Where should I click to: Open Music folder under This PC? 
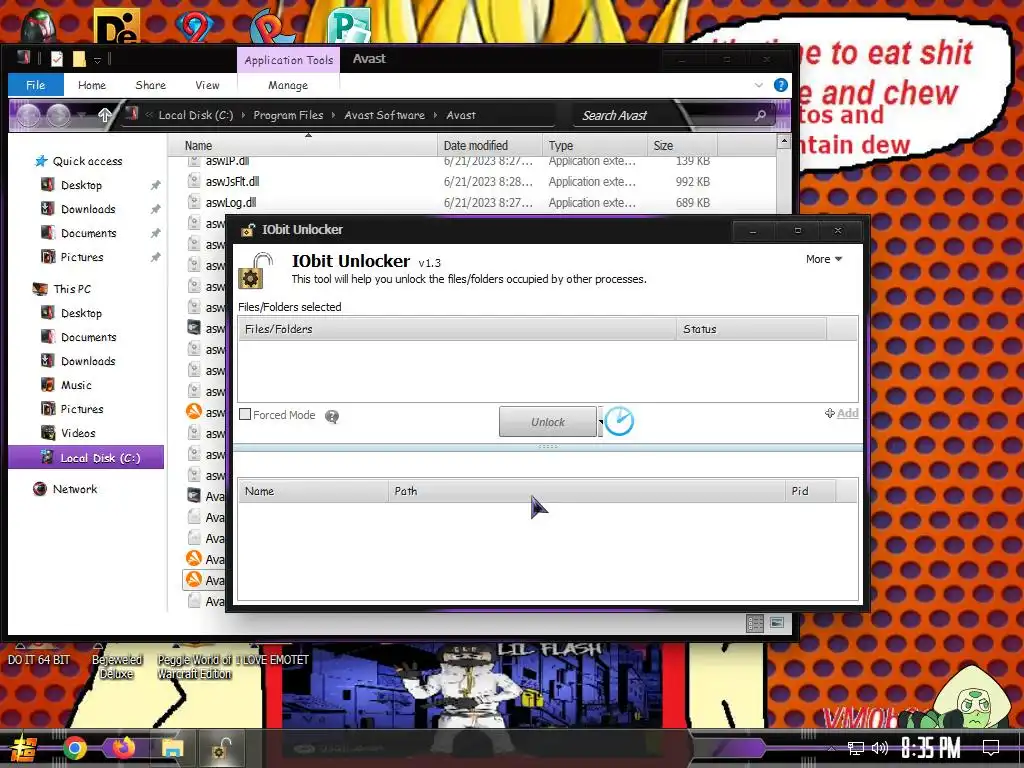[76, 385]
